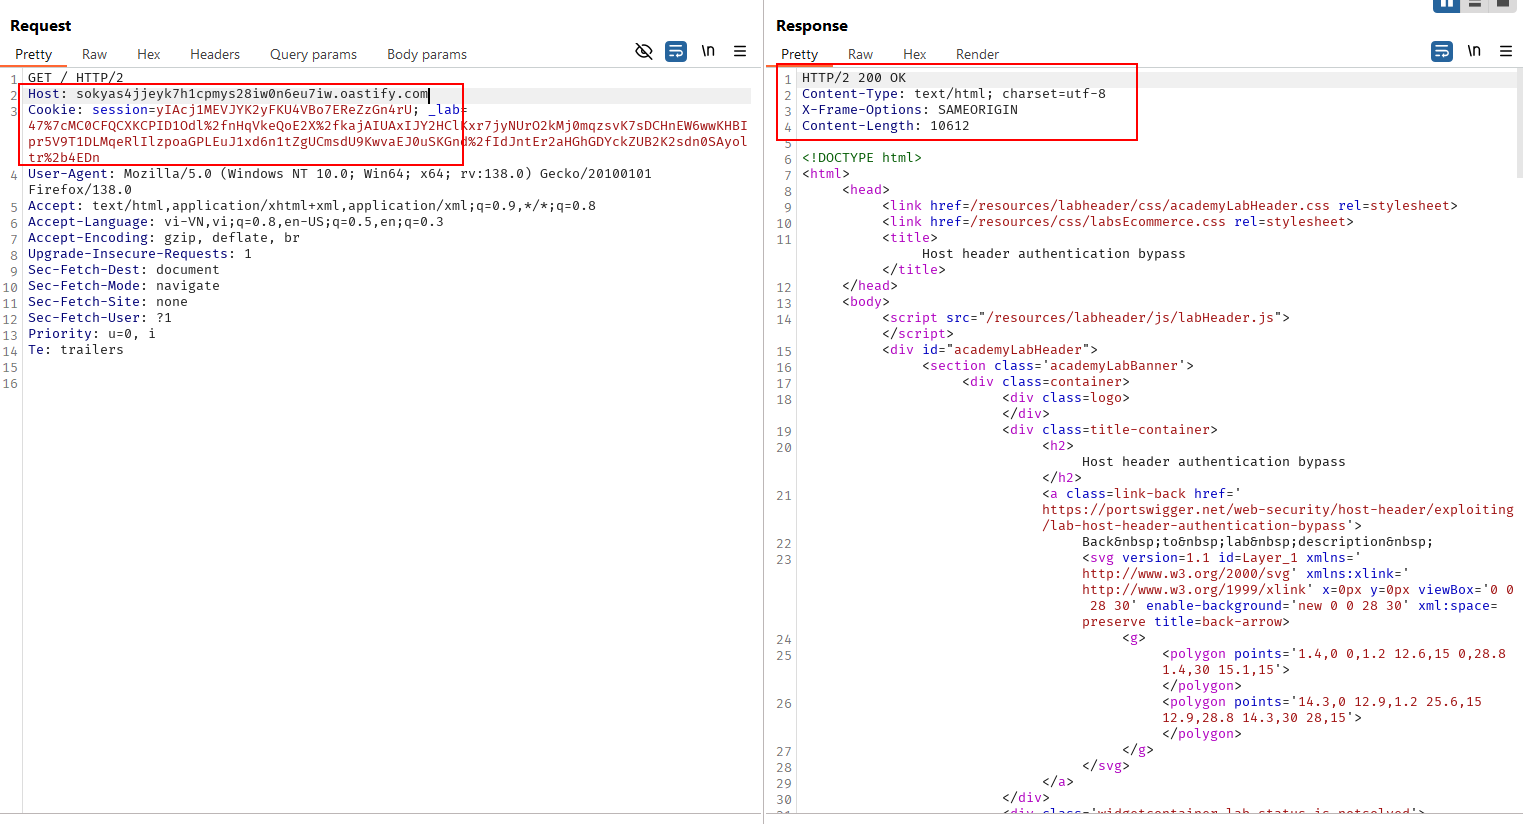Click the 'div class=title-container' line
This screenshot has height=824, width=1523.
(1110, 430)
